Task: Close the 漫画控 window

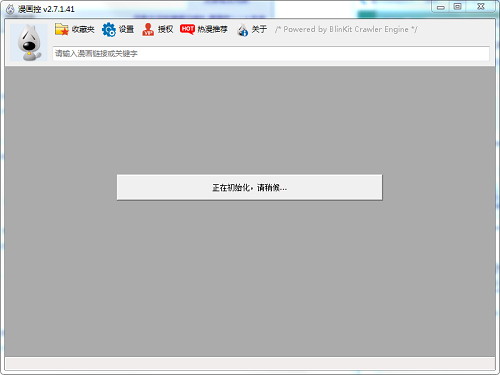Action: click(x=481, y=7)
